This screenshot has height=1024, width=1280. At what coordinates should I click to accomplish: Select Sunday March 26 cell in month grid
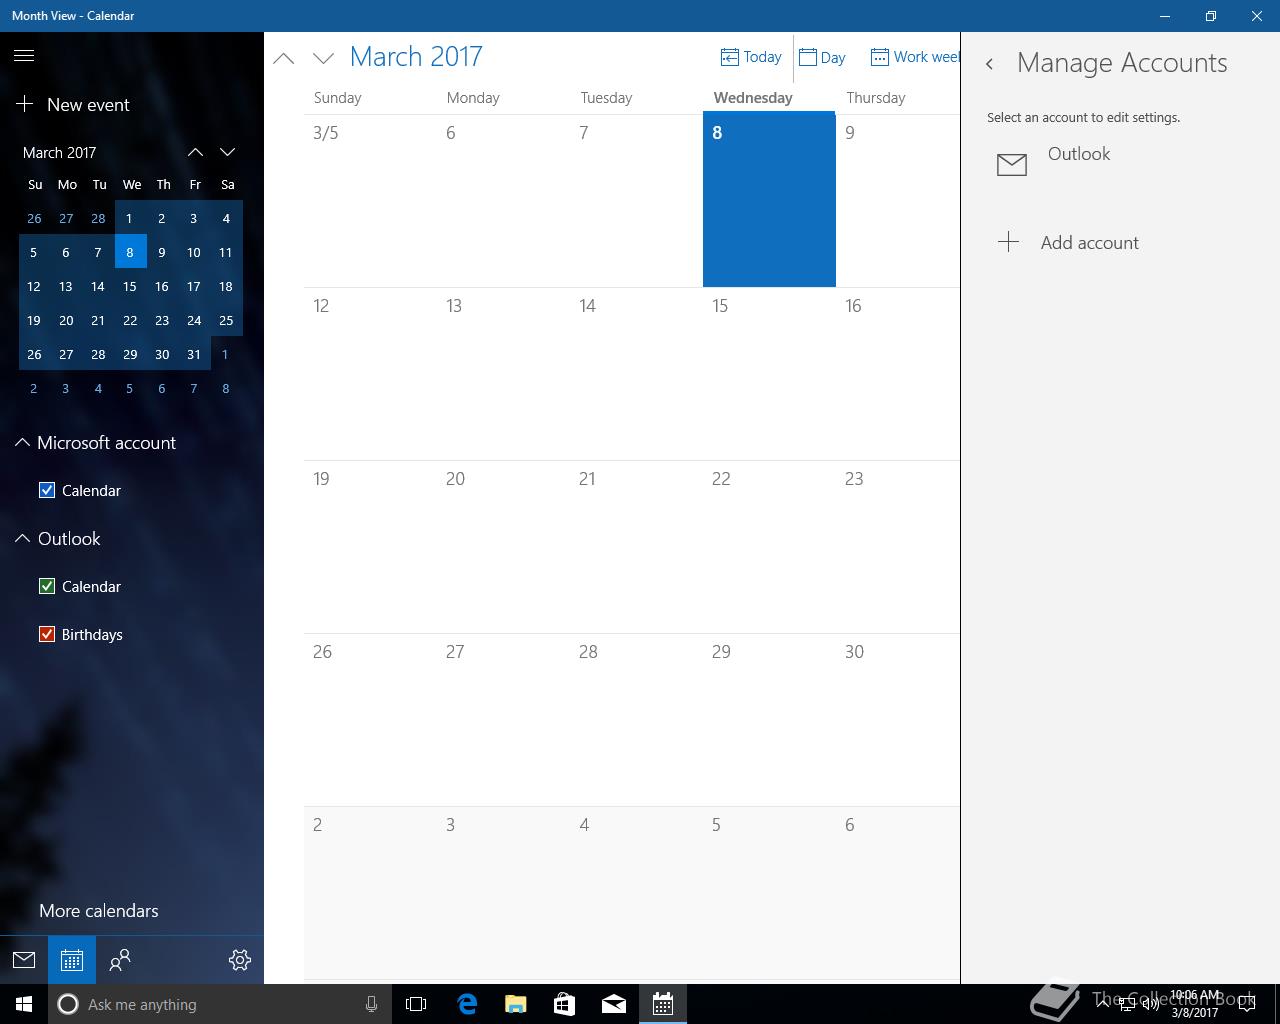370,720
